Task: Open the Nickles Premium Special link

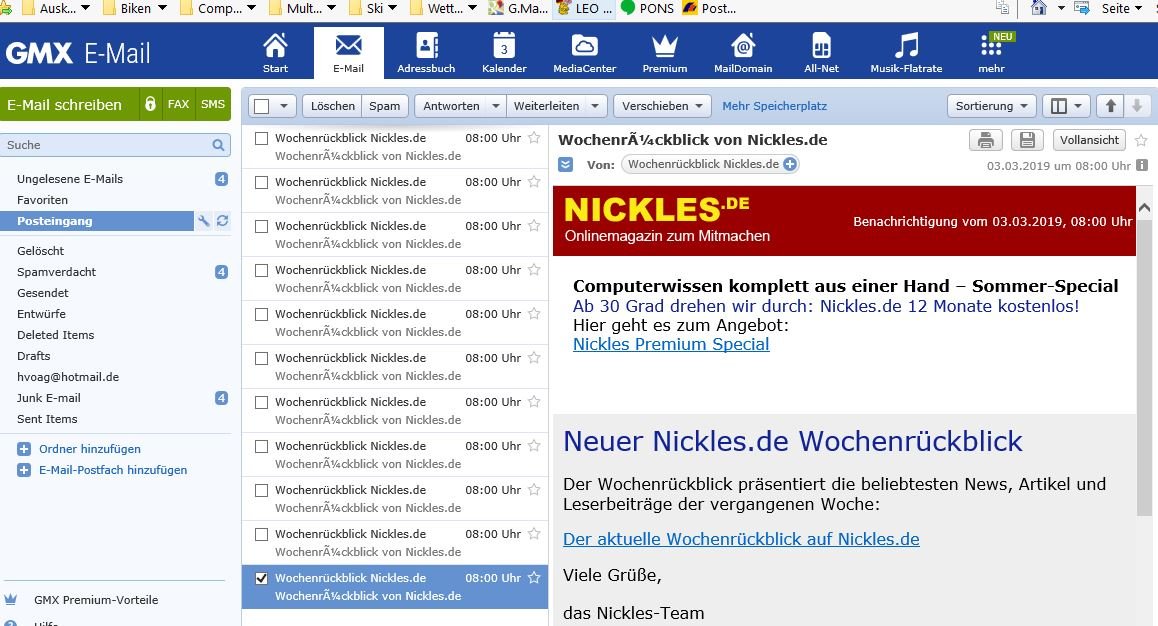Action: coord(671,344)
